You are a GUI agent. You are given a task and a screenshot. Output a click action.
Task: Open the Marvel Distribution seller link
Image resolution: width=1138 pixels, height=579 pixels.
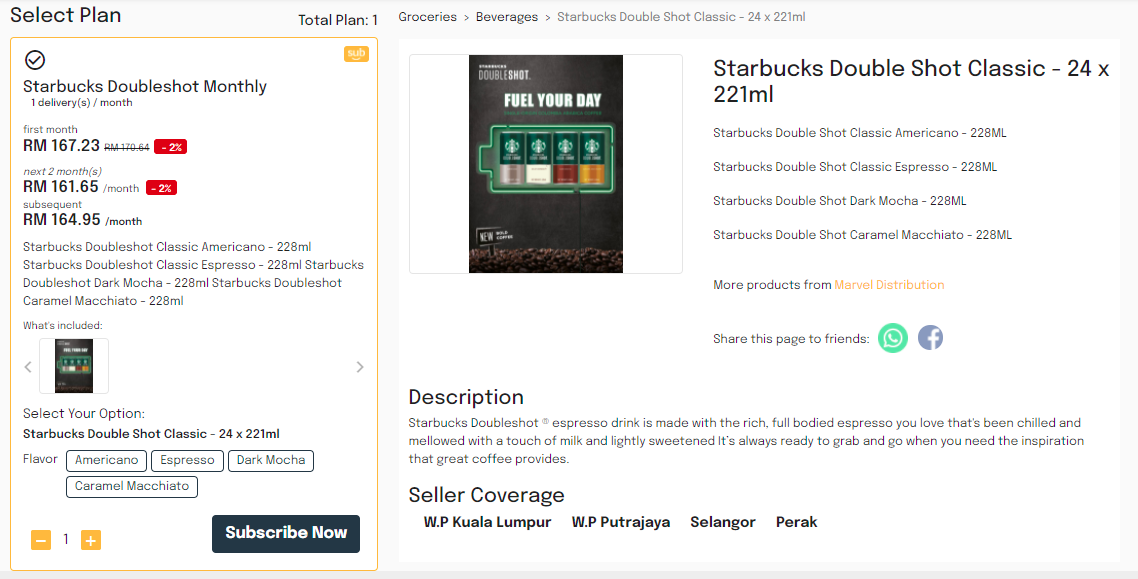coord(889,284)
